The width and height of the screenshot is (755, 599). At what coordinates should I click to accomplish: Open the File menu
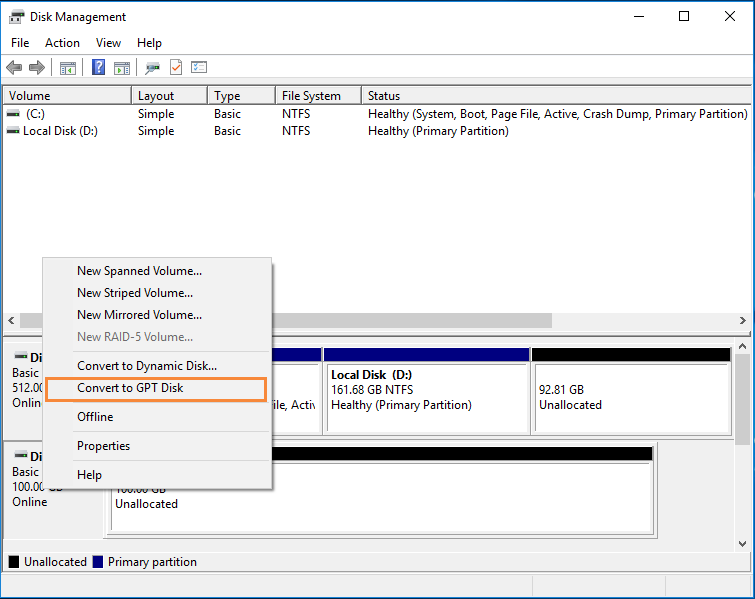pos(20,43)
